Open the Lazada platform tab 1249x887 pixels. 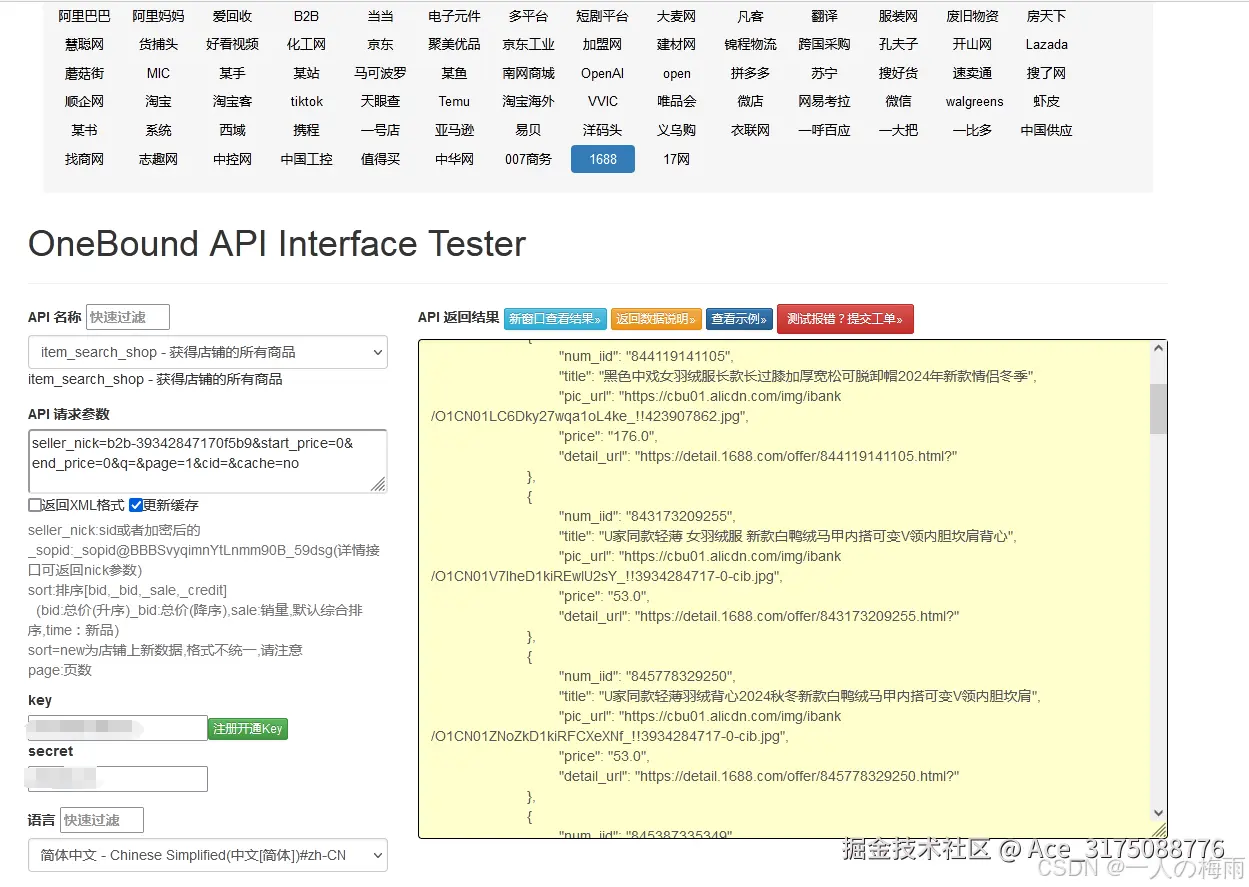(x=1046, y=44)
